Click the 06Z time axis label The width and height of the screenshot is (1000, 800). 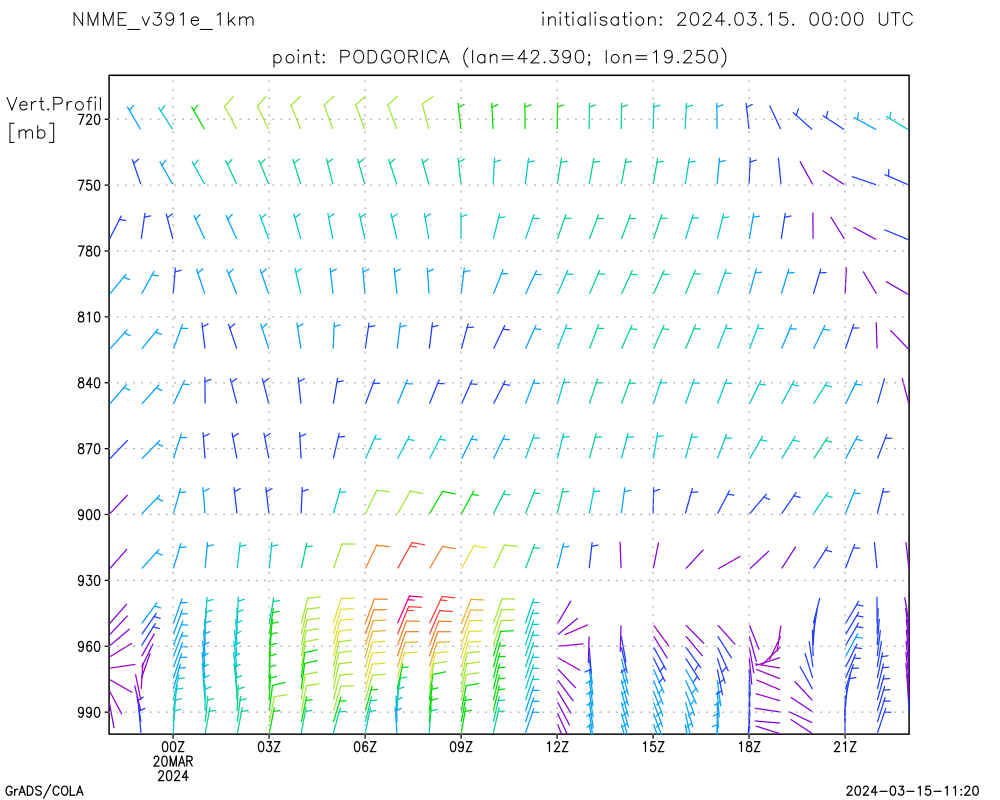[x=365, y=747]
